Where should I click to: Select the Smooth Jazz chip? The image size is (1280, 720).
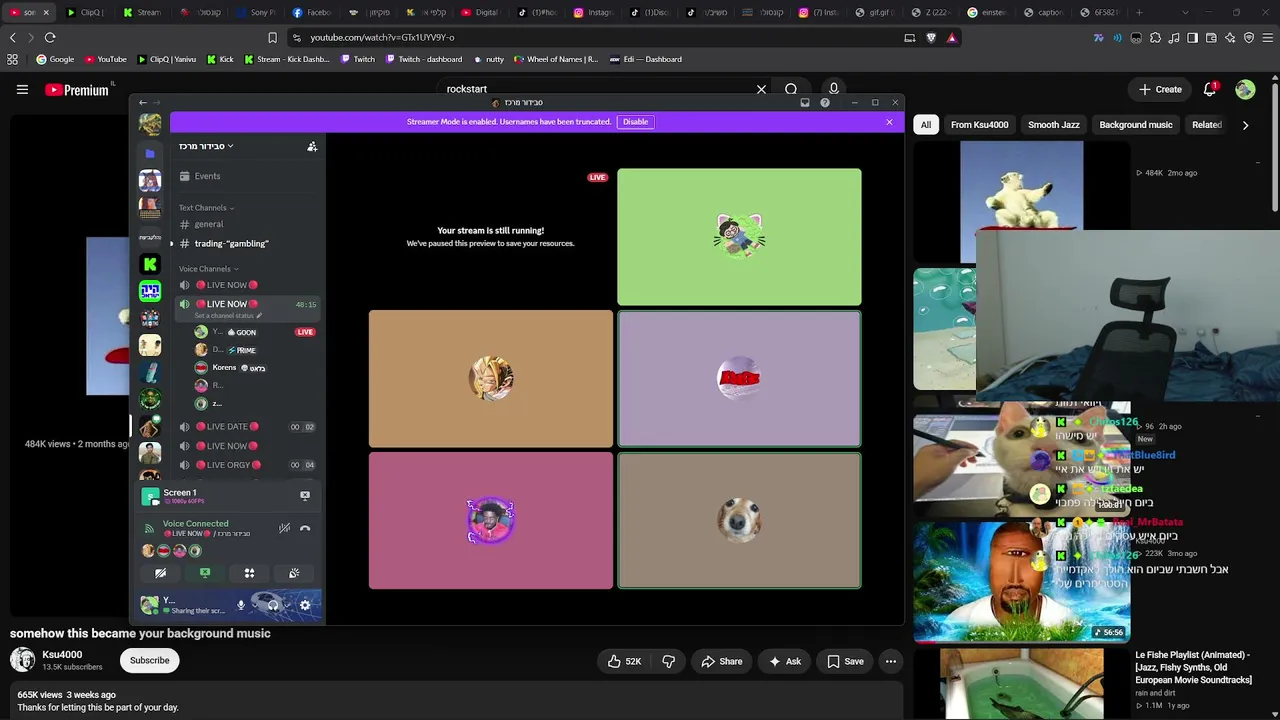click(x=1054, y=125)
